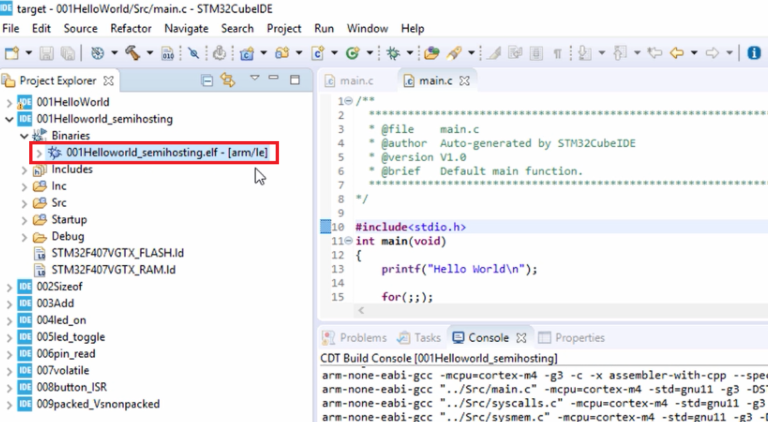Switch to the Properties tab

571,338
